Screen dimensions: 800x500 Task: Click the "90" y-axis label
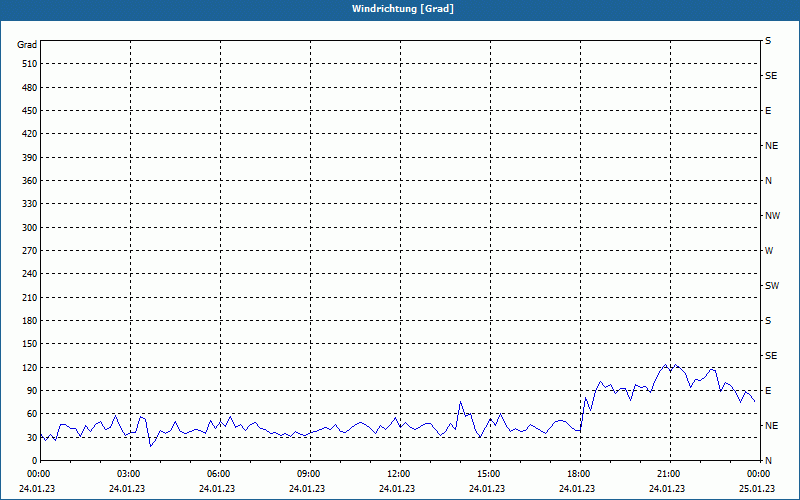[x=32, y=391]
